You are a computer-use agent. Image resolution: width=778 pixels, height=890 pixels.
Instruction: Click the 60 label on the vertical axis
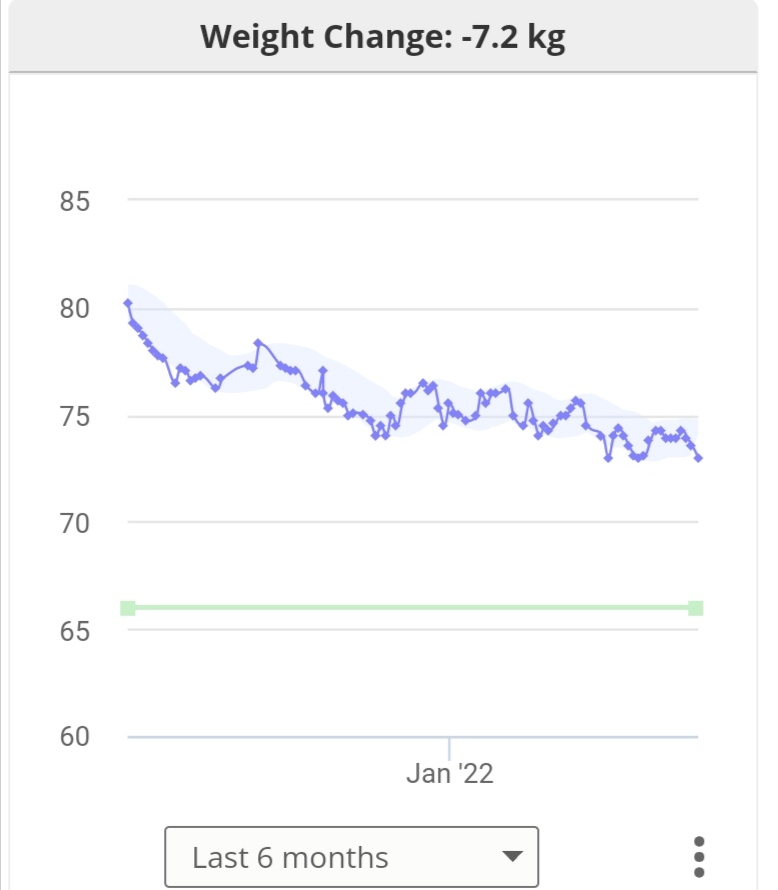[74, 737]
